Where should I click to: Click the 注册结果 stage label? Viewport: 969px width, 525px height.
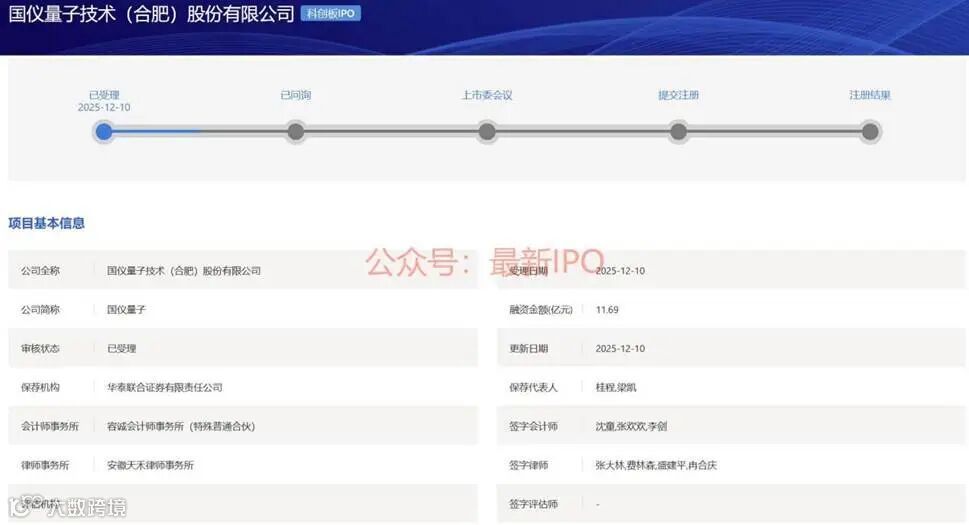point(870,95)
